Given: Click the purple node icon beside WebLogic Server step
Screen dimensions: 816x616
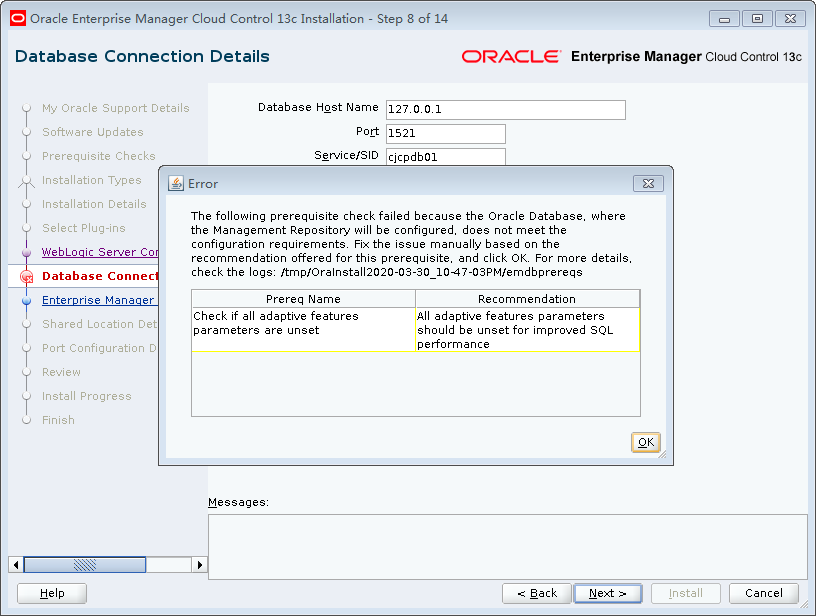Looking at the screenshot, I should (x=26, y=252).
